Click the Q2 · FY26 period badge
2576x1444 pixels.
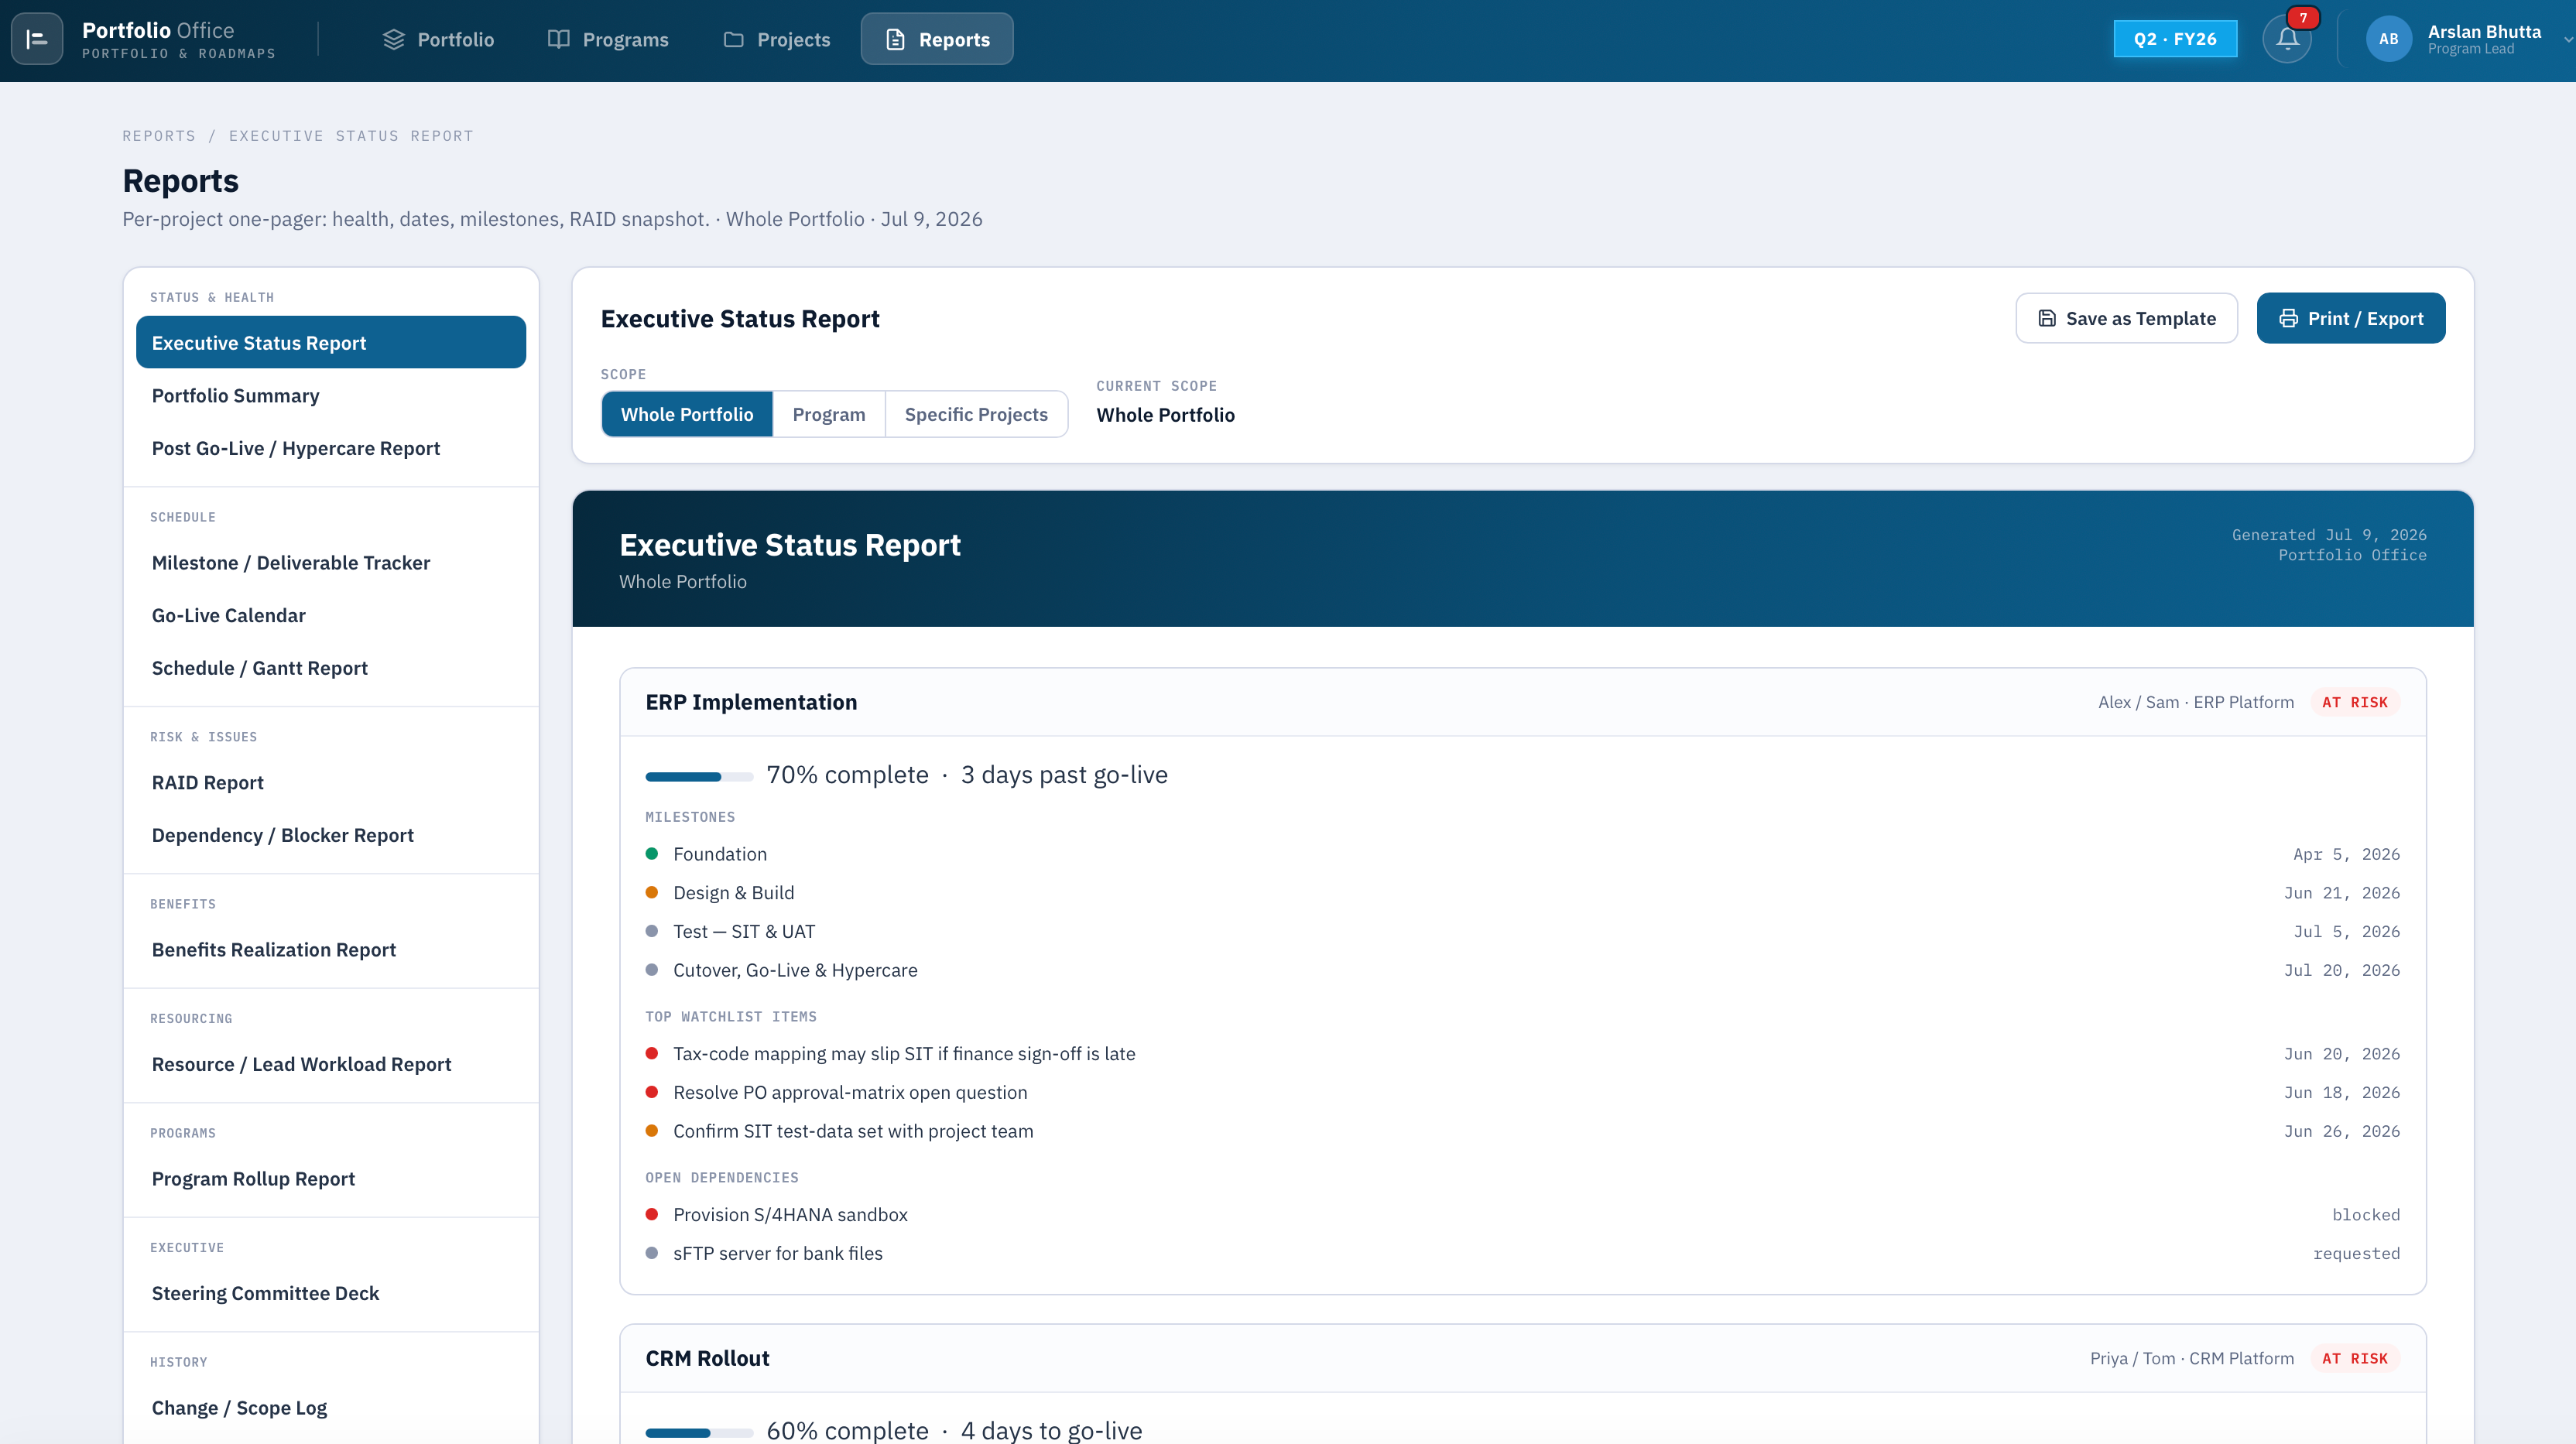(2175, 39)
